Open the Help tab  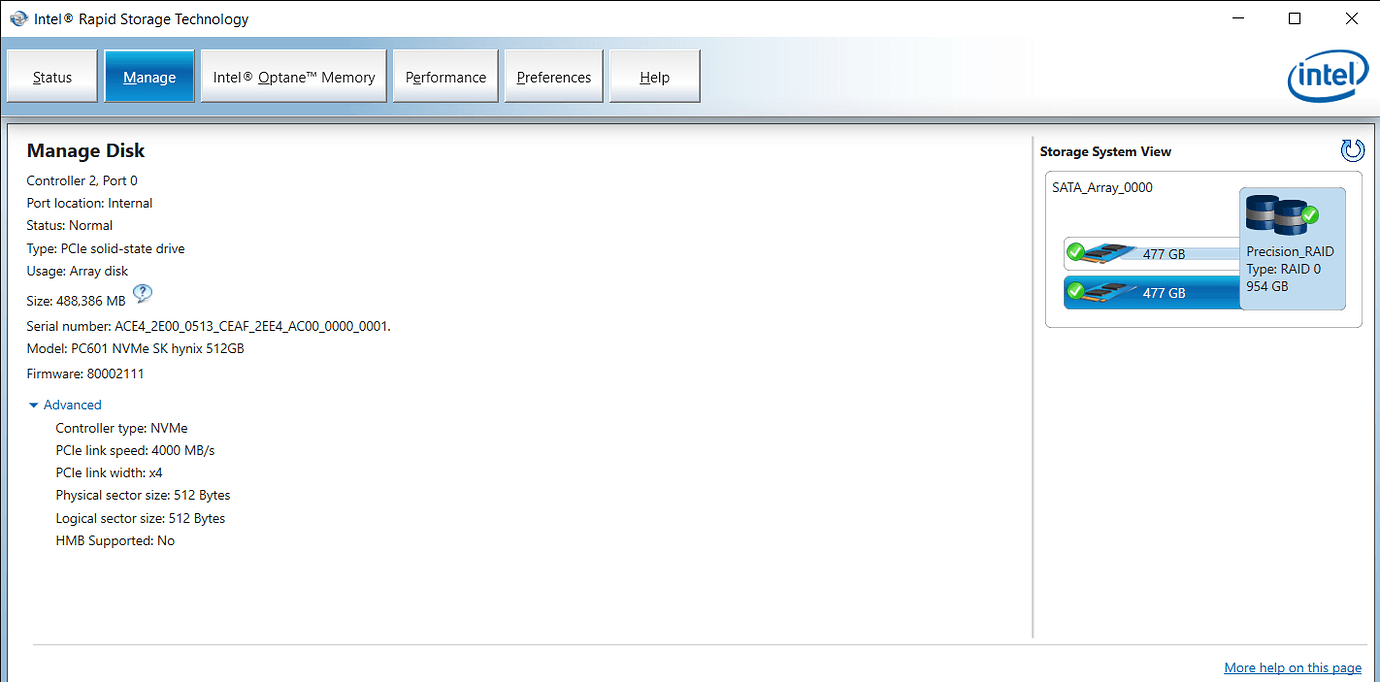pyautogui.click(x=654, y=77)
